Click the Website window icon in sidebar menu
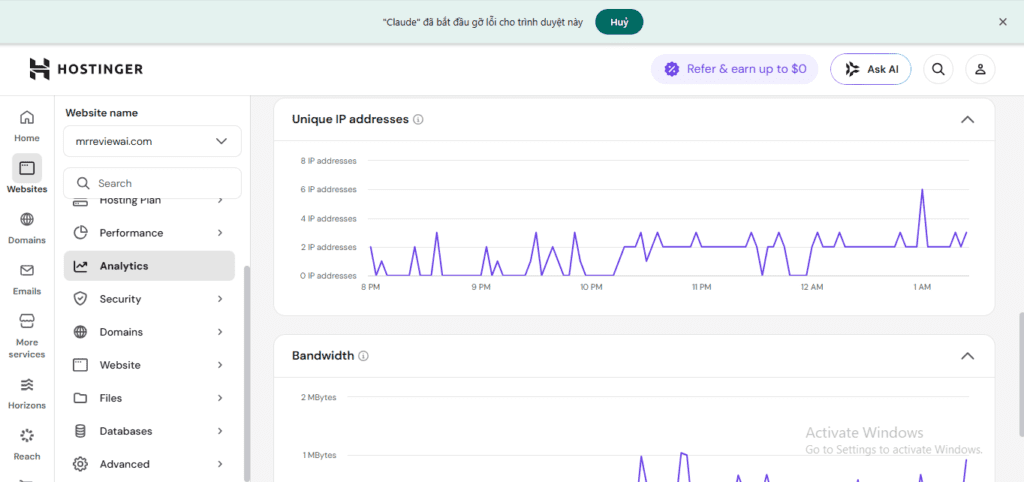 [x=80, y=365]
